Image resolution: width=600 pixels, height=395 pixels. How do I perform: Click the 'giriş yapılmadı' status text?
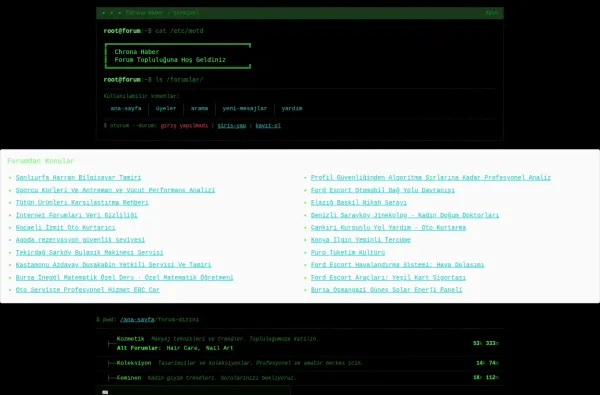[184, 126]
